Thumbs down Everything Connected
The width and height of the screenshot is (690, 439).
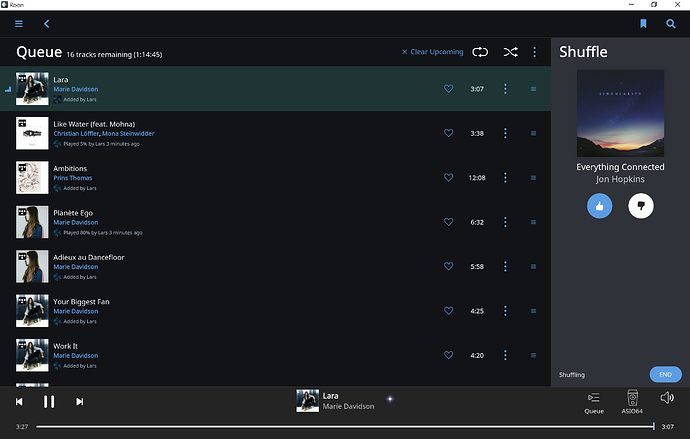(641, 206)
